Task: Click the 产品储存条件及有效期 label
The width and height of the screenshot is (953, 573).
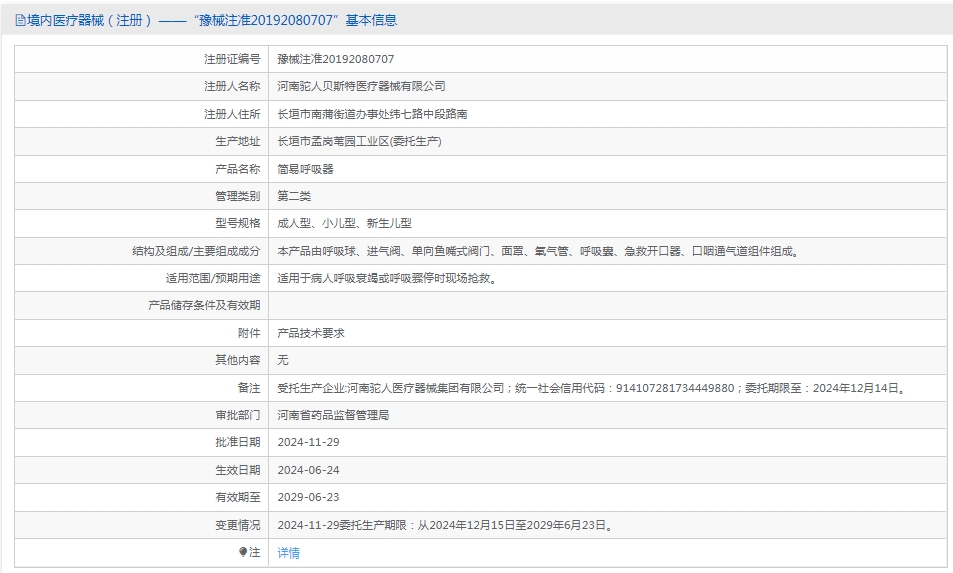Action: pyautogui.click(x=204, y=305)
